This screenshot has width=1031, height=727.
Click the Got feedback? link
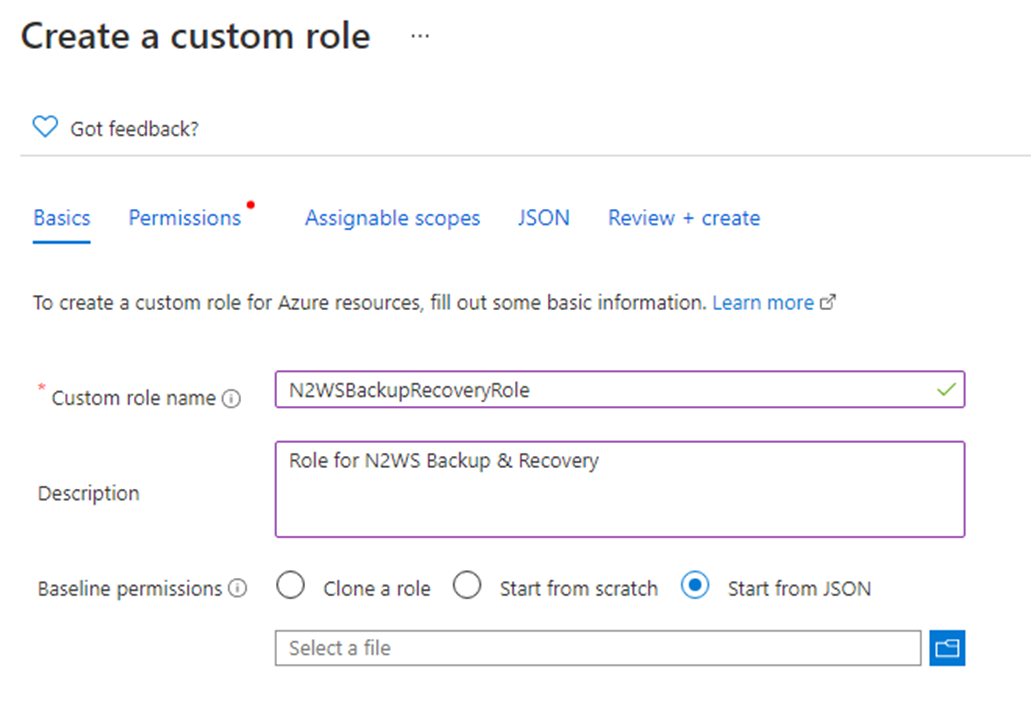134,129
